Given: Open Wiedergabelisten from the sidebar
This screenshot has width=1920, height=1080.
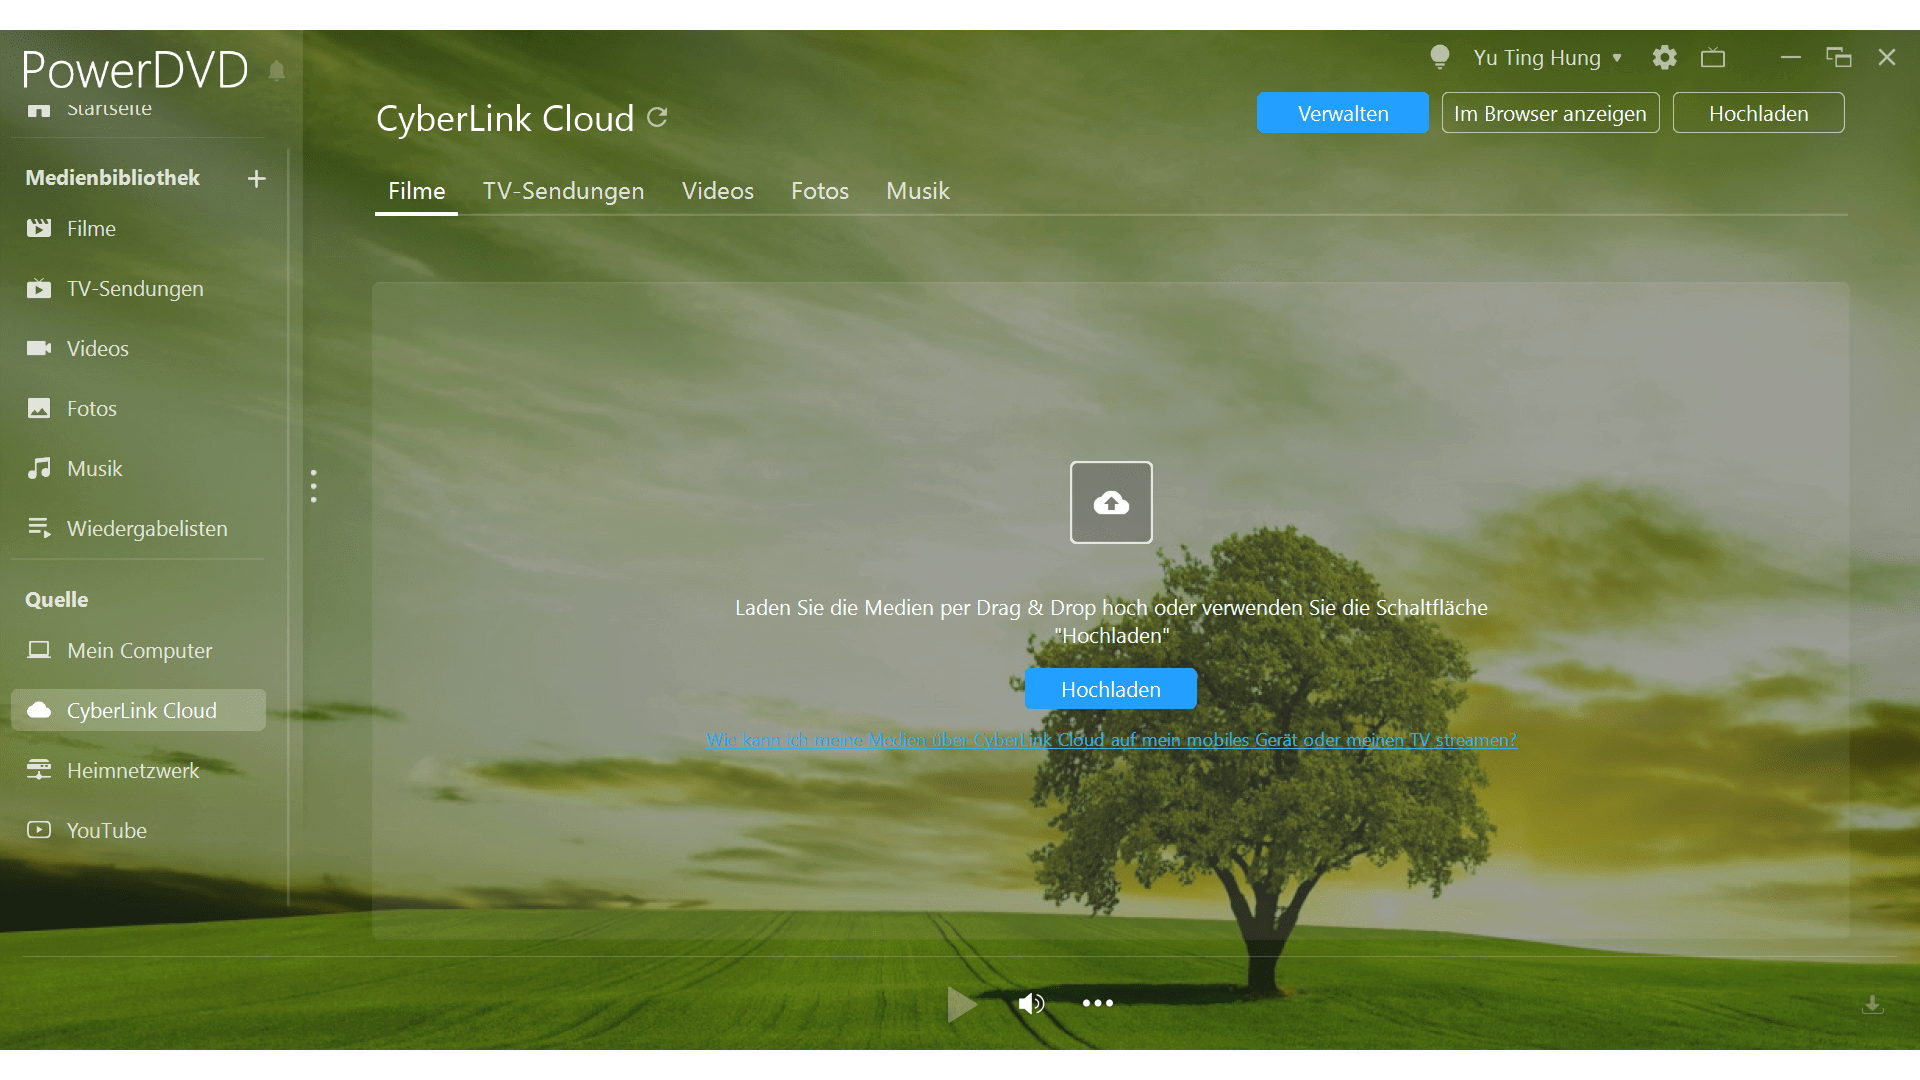Looking at the screenshot, I should point(146,528).
